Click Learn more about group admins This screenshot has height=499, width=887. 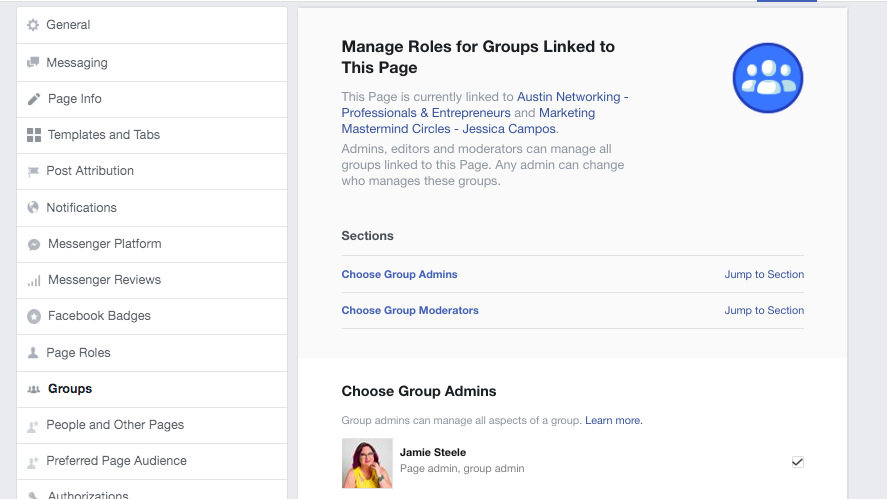(613, 421)
